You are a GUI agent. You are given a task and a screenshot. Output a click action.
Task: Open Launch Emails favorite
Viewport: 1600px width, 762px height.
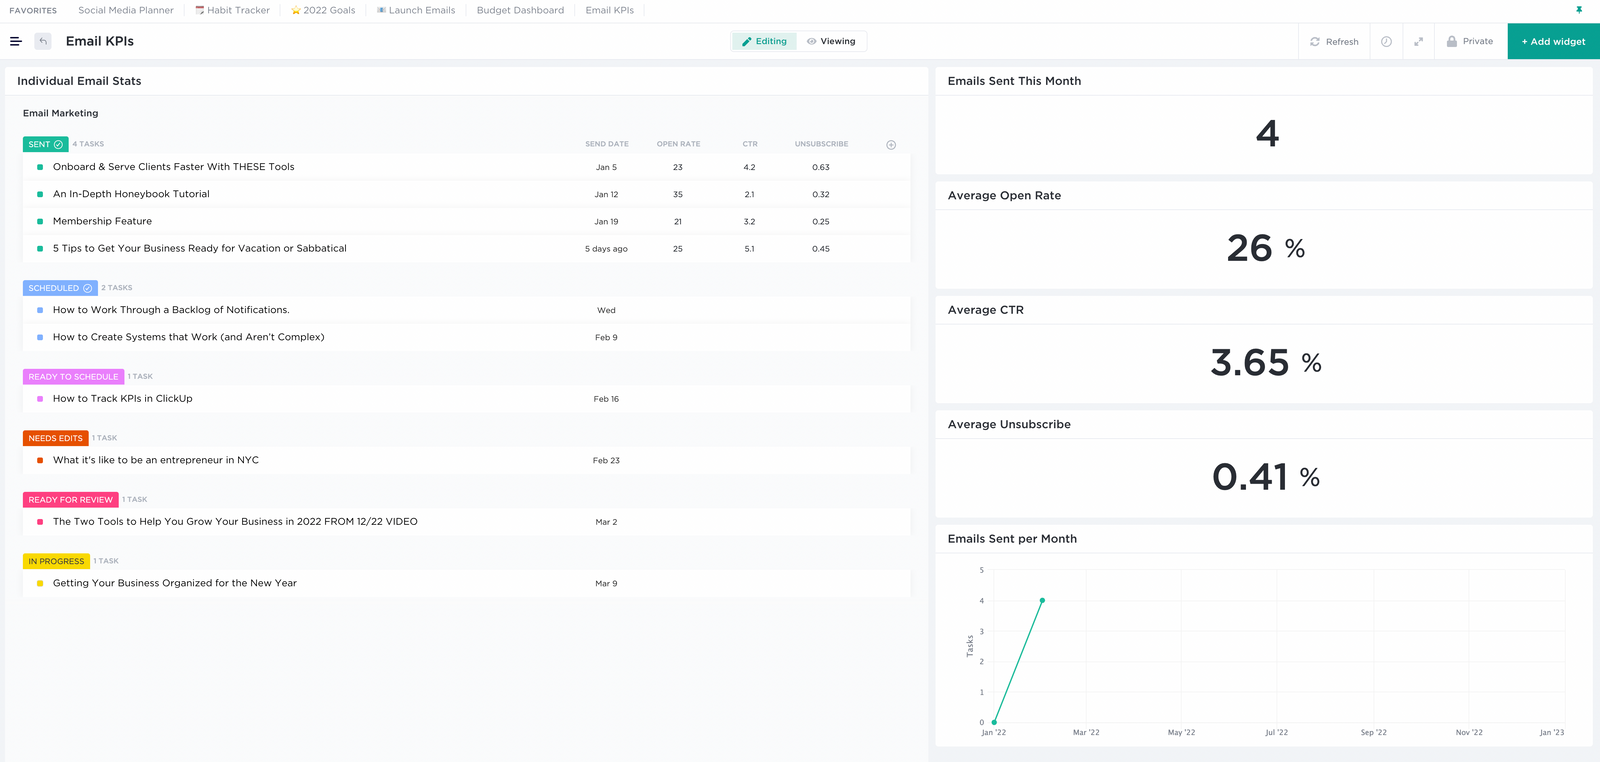416,10
